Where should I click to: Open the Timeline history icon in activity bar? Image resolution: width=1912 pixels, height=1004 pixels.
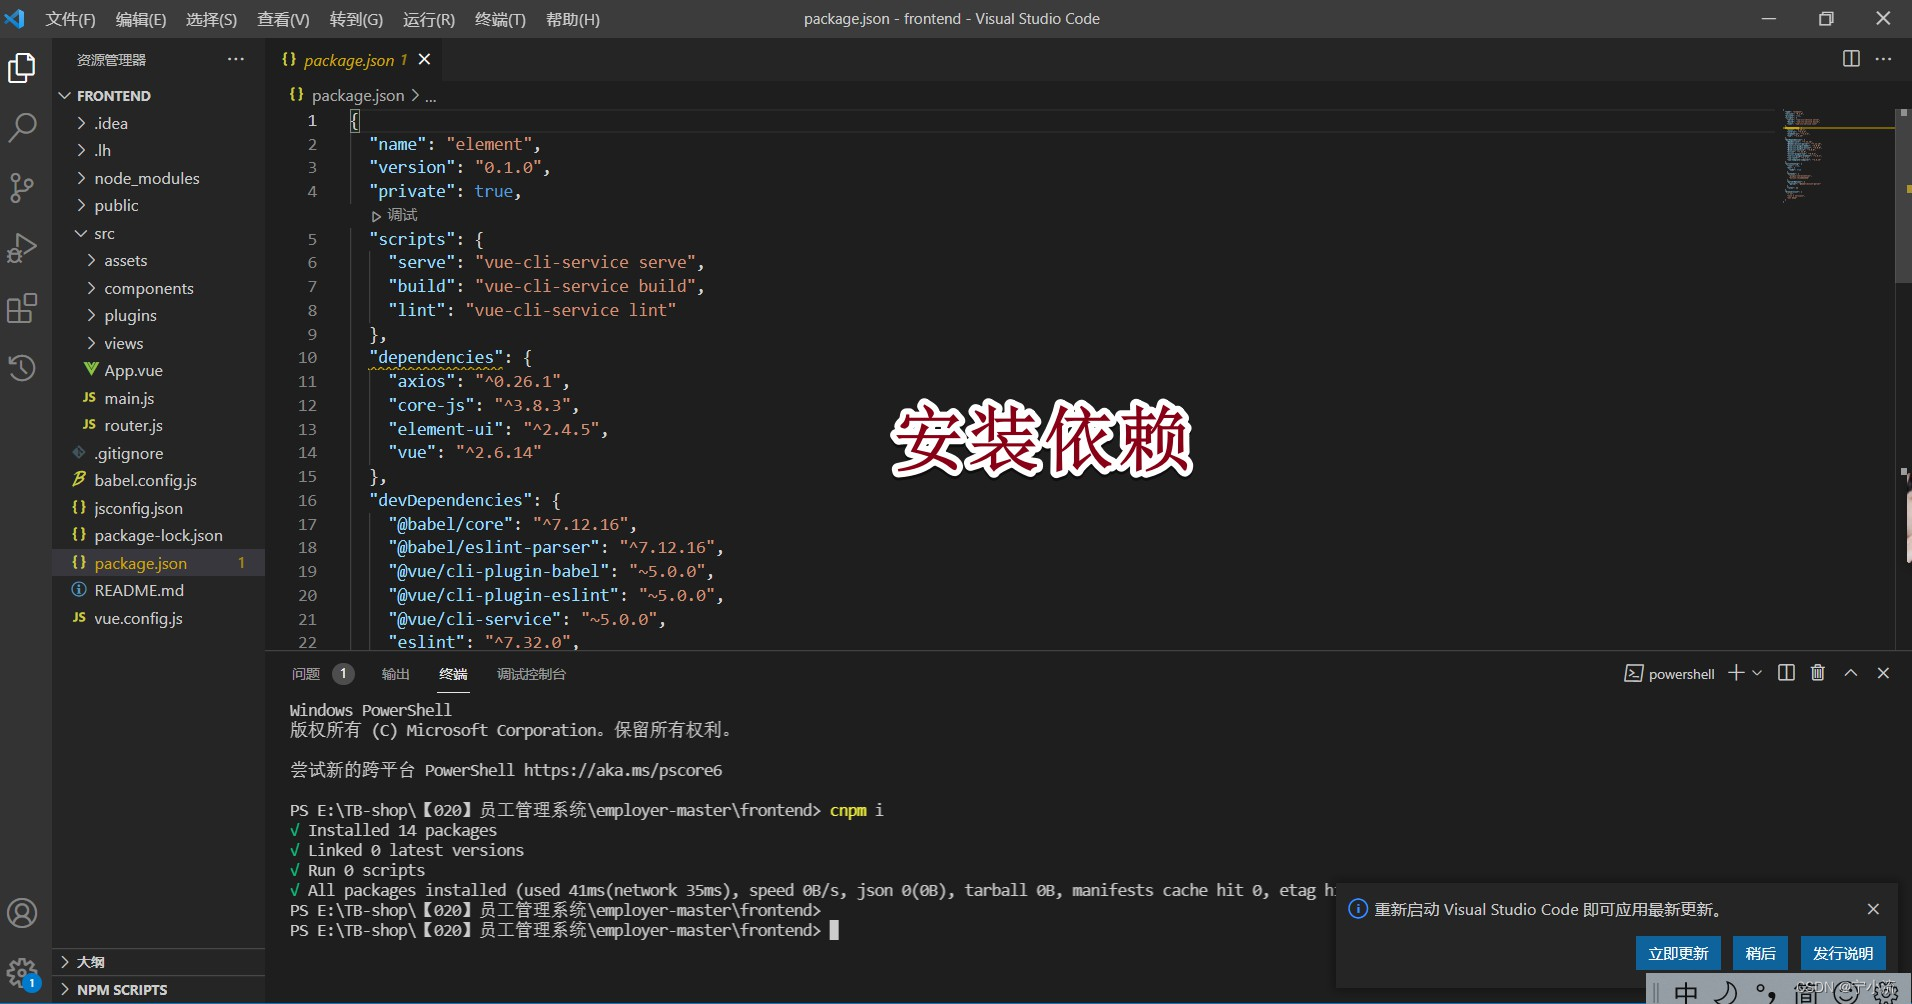22,368
